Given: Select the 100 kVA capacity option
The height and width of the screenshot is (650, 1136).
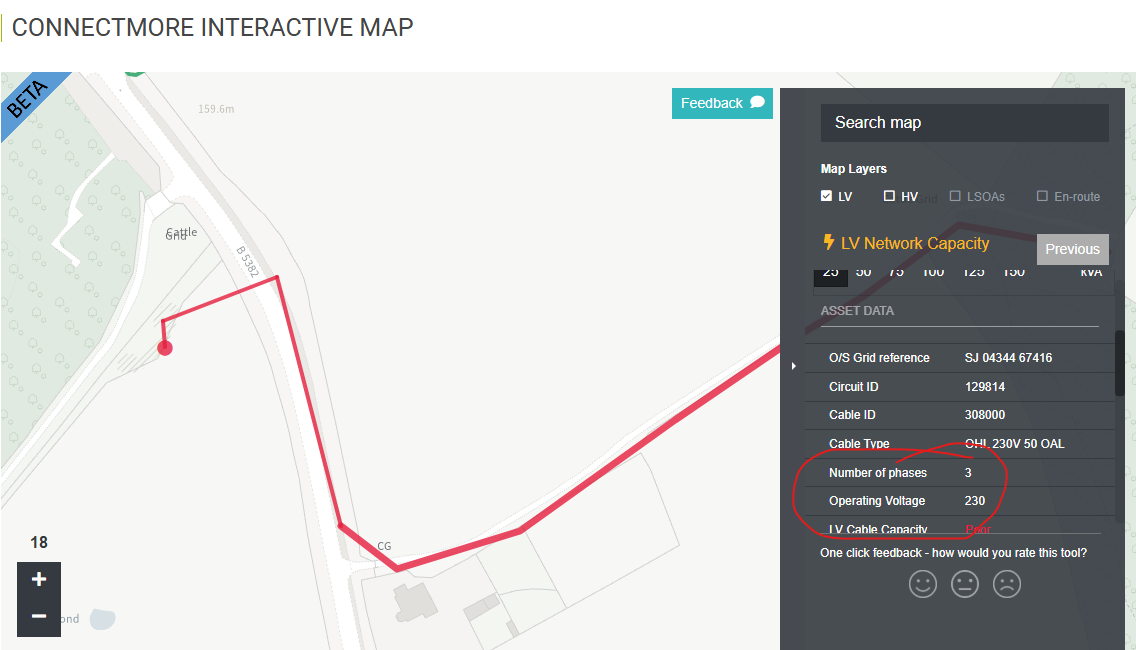Looking at the screenshot, I should coord(932,272).
